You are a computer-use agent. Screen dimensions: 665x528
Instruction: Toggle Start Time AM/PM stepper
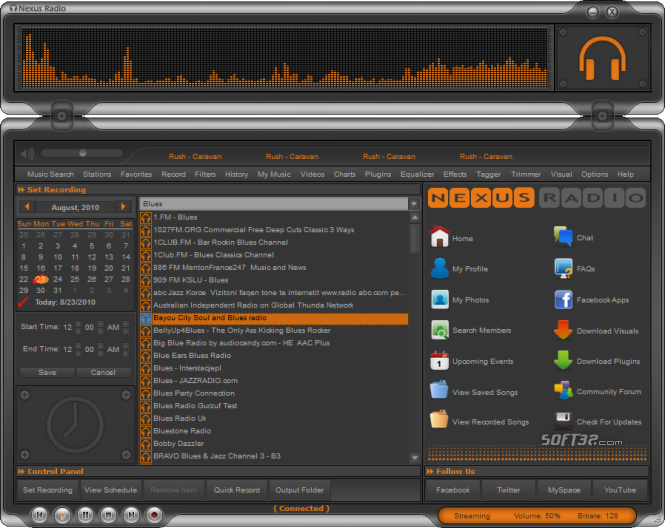[x=126, y=324]
